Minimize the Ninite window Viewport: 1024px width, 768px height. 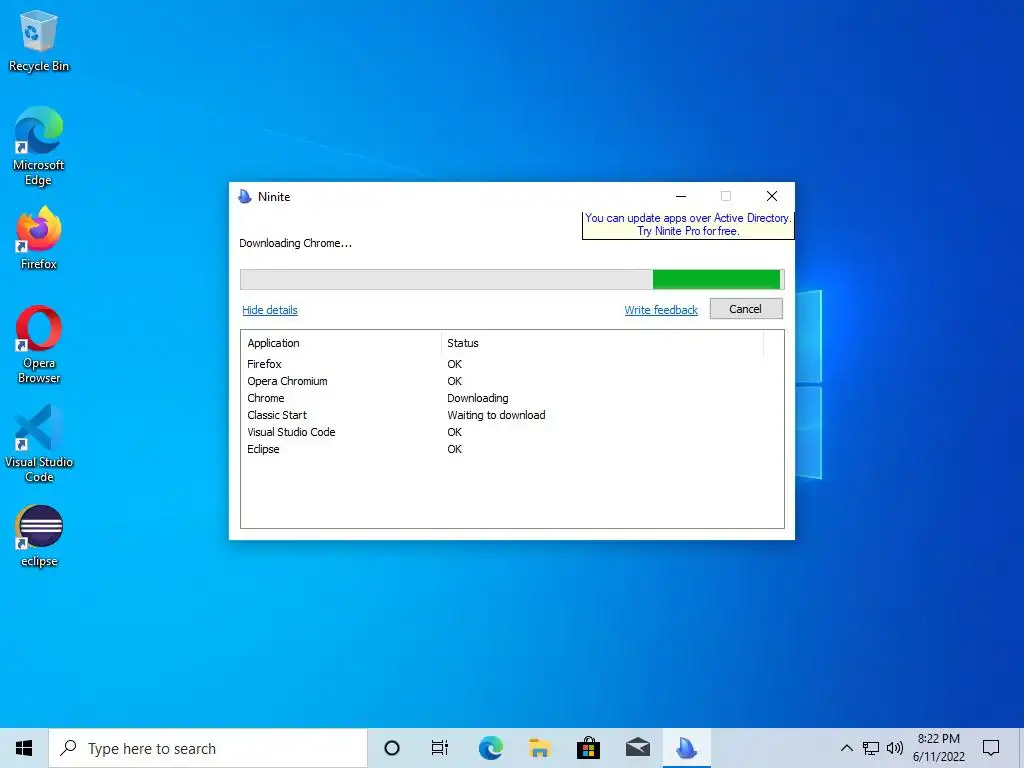click(680, 196)
